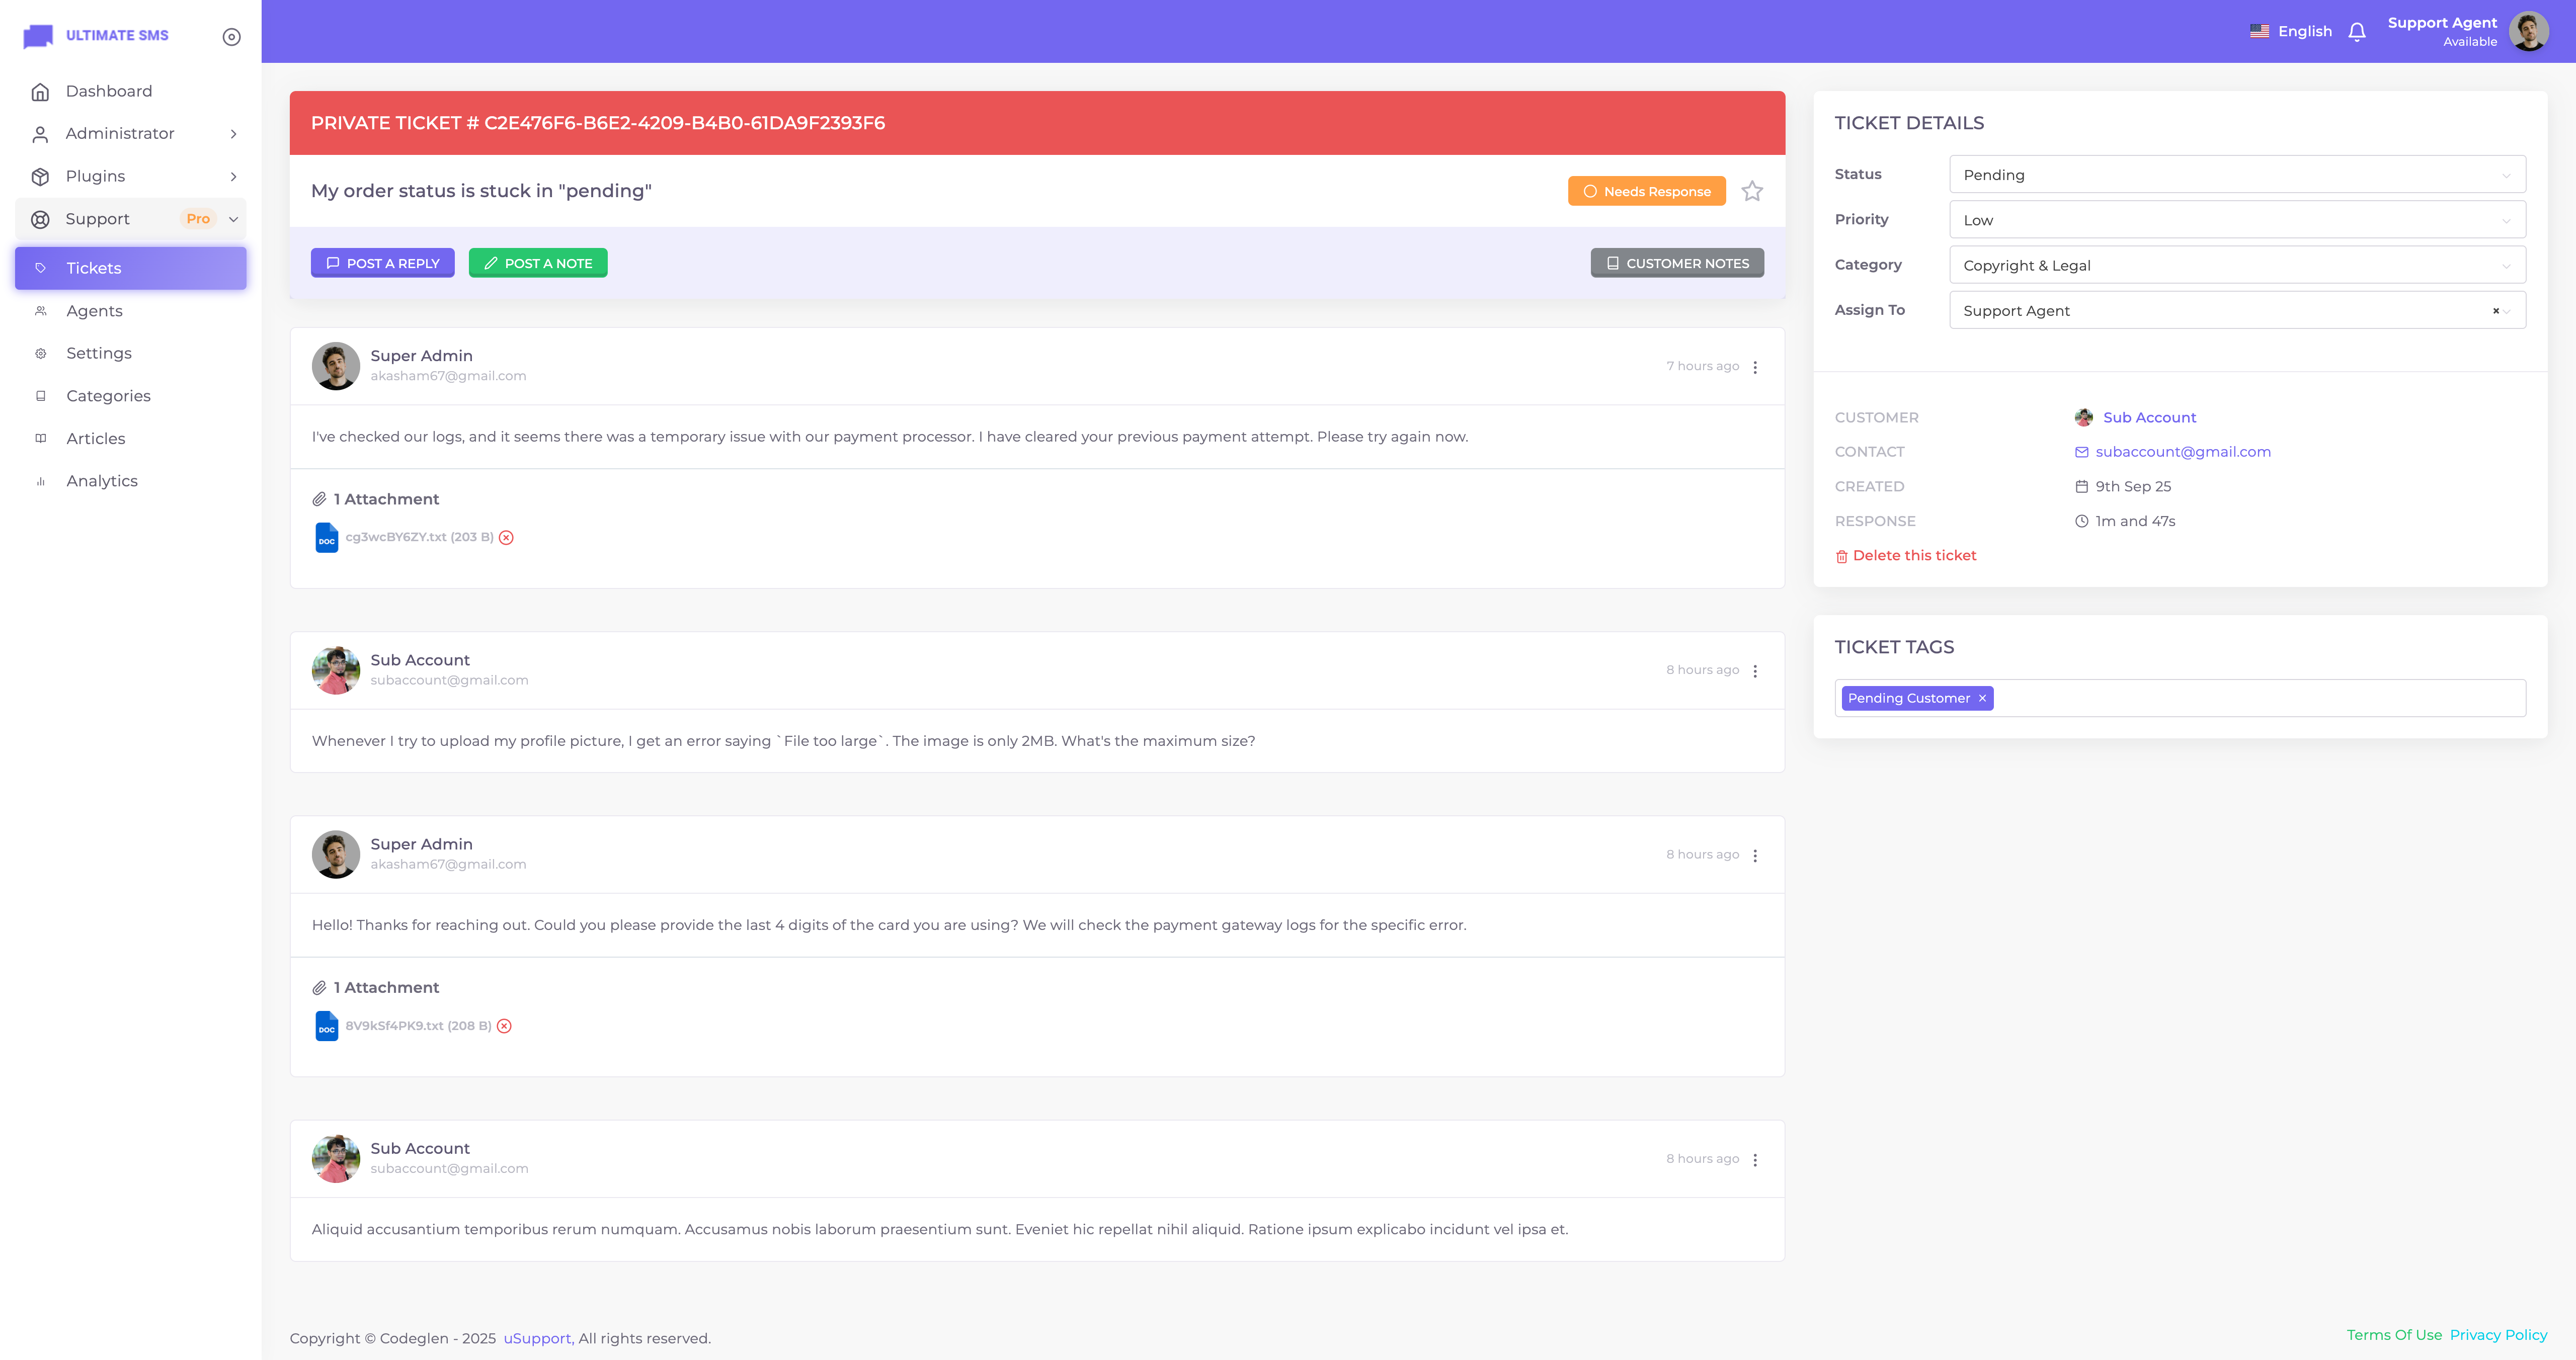Star this ticket as favorite
This screenshot has height=1360, width=2576.
[x=1752, y=191]
